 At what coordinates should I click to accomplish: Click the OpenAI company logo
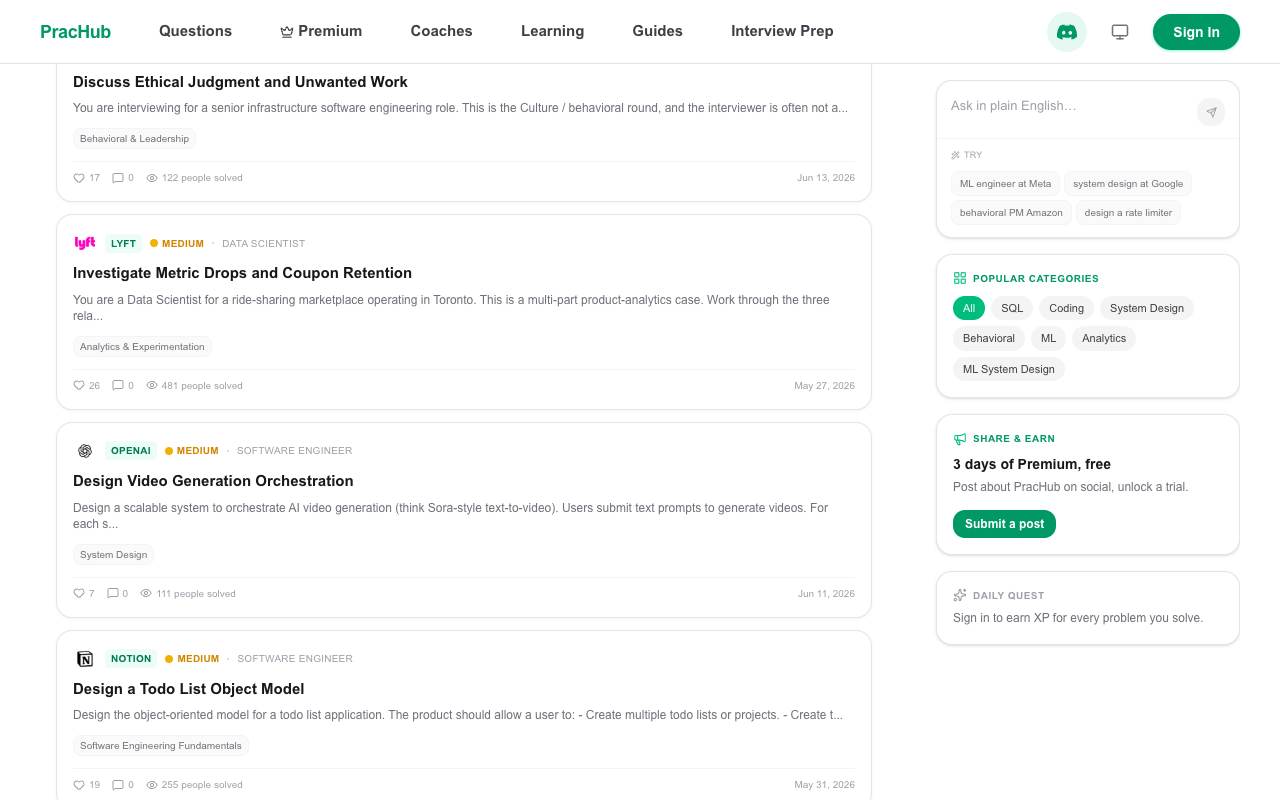(85, 451)
